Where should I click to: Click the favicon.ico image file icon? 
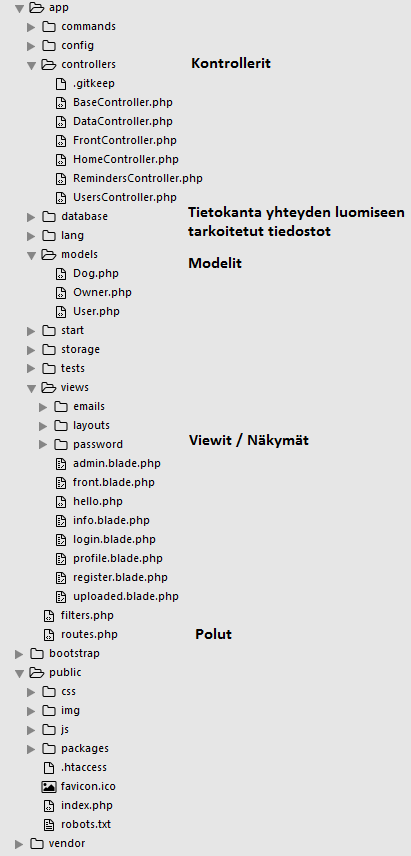click(x=49, y=787)
